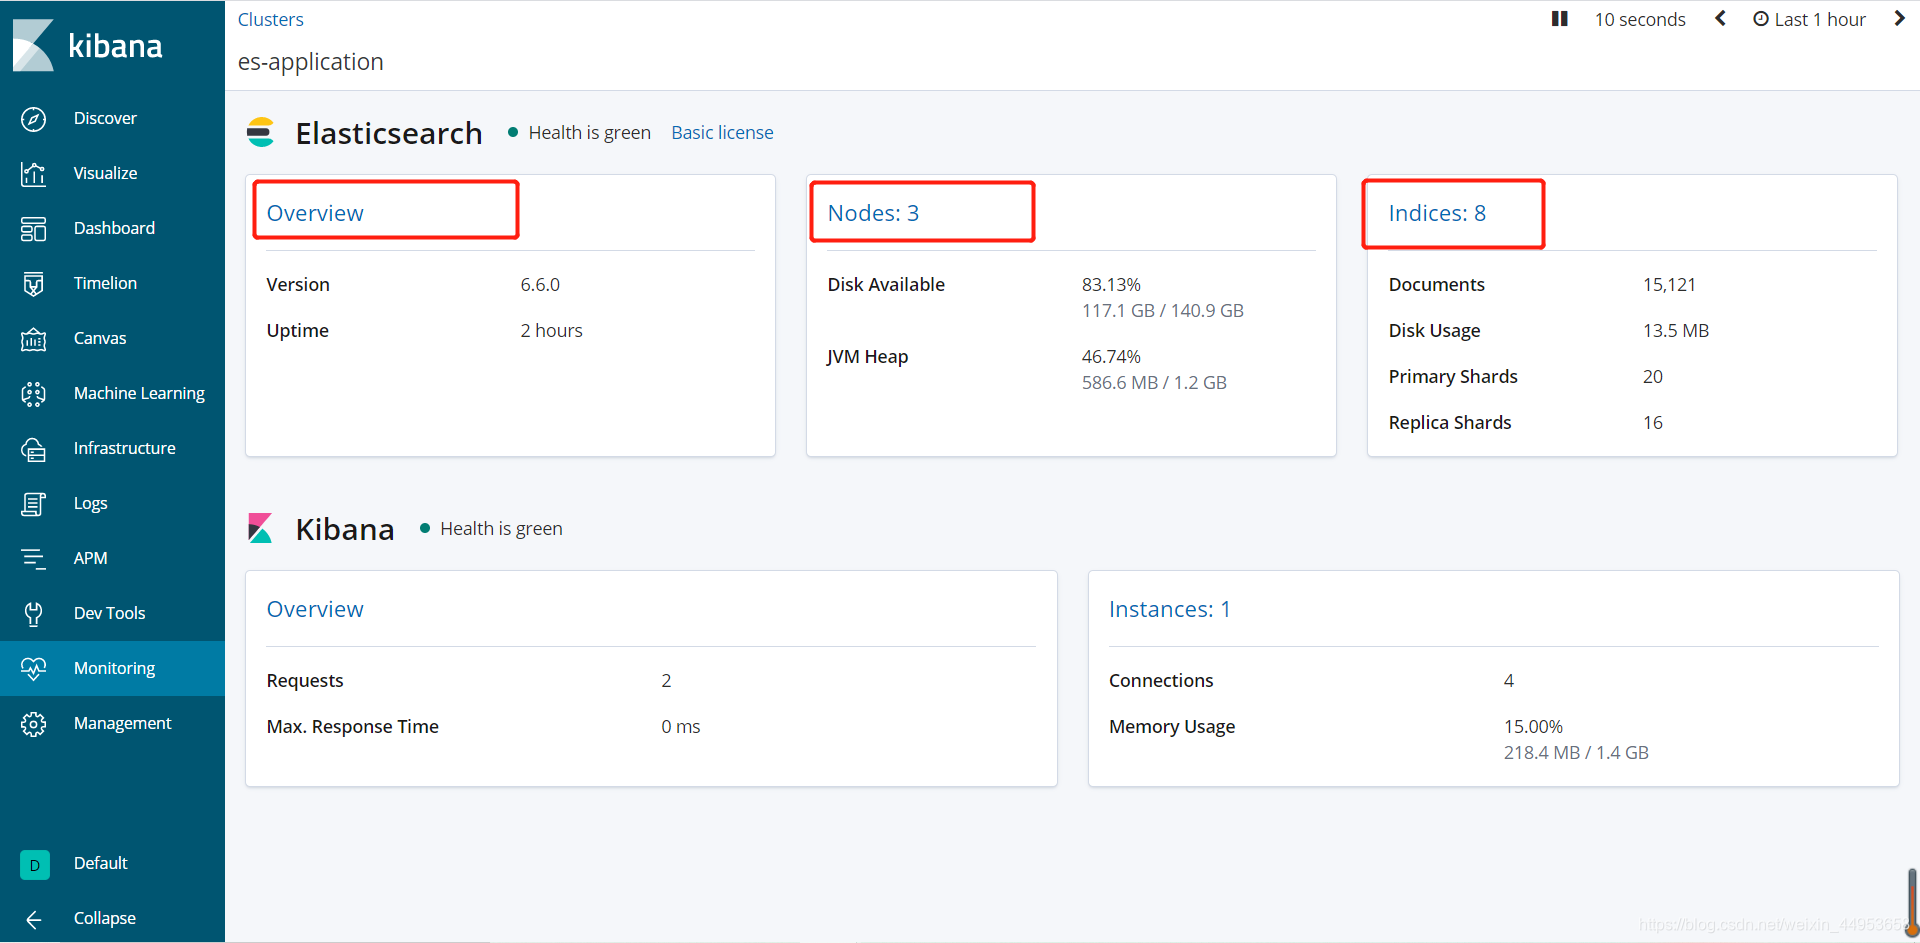Click the Collapse arrow icon

(x=33, y=919)
